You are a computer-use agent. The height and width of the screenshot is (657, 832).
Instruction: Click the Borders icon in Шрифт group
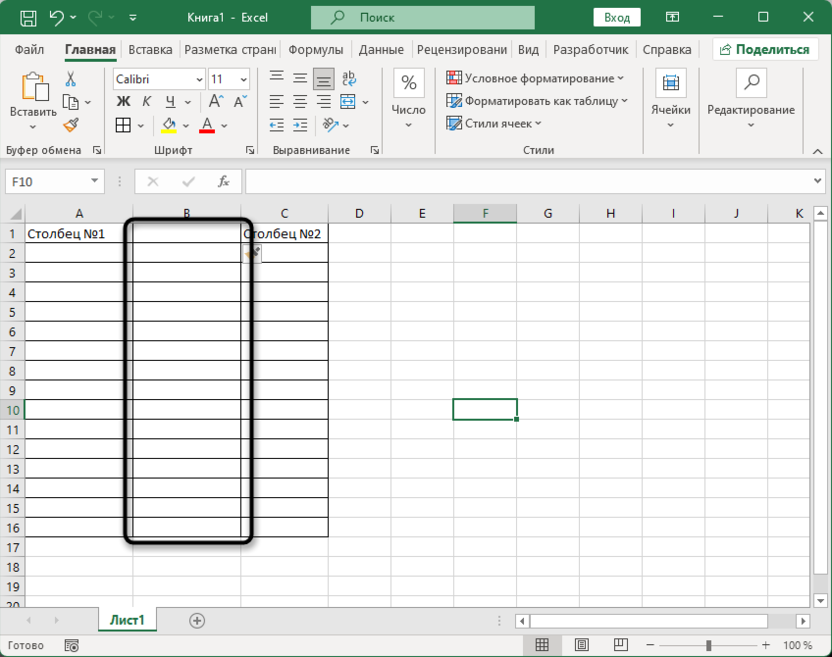click(x=123, y=125)
